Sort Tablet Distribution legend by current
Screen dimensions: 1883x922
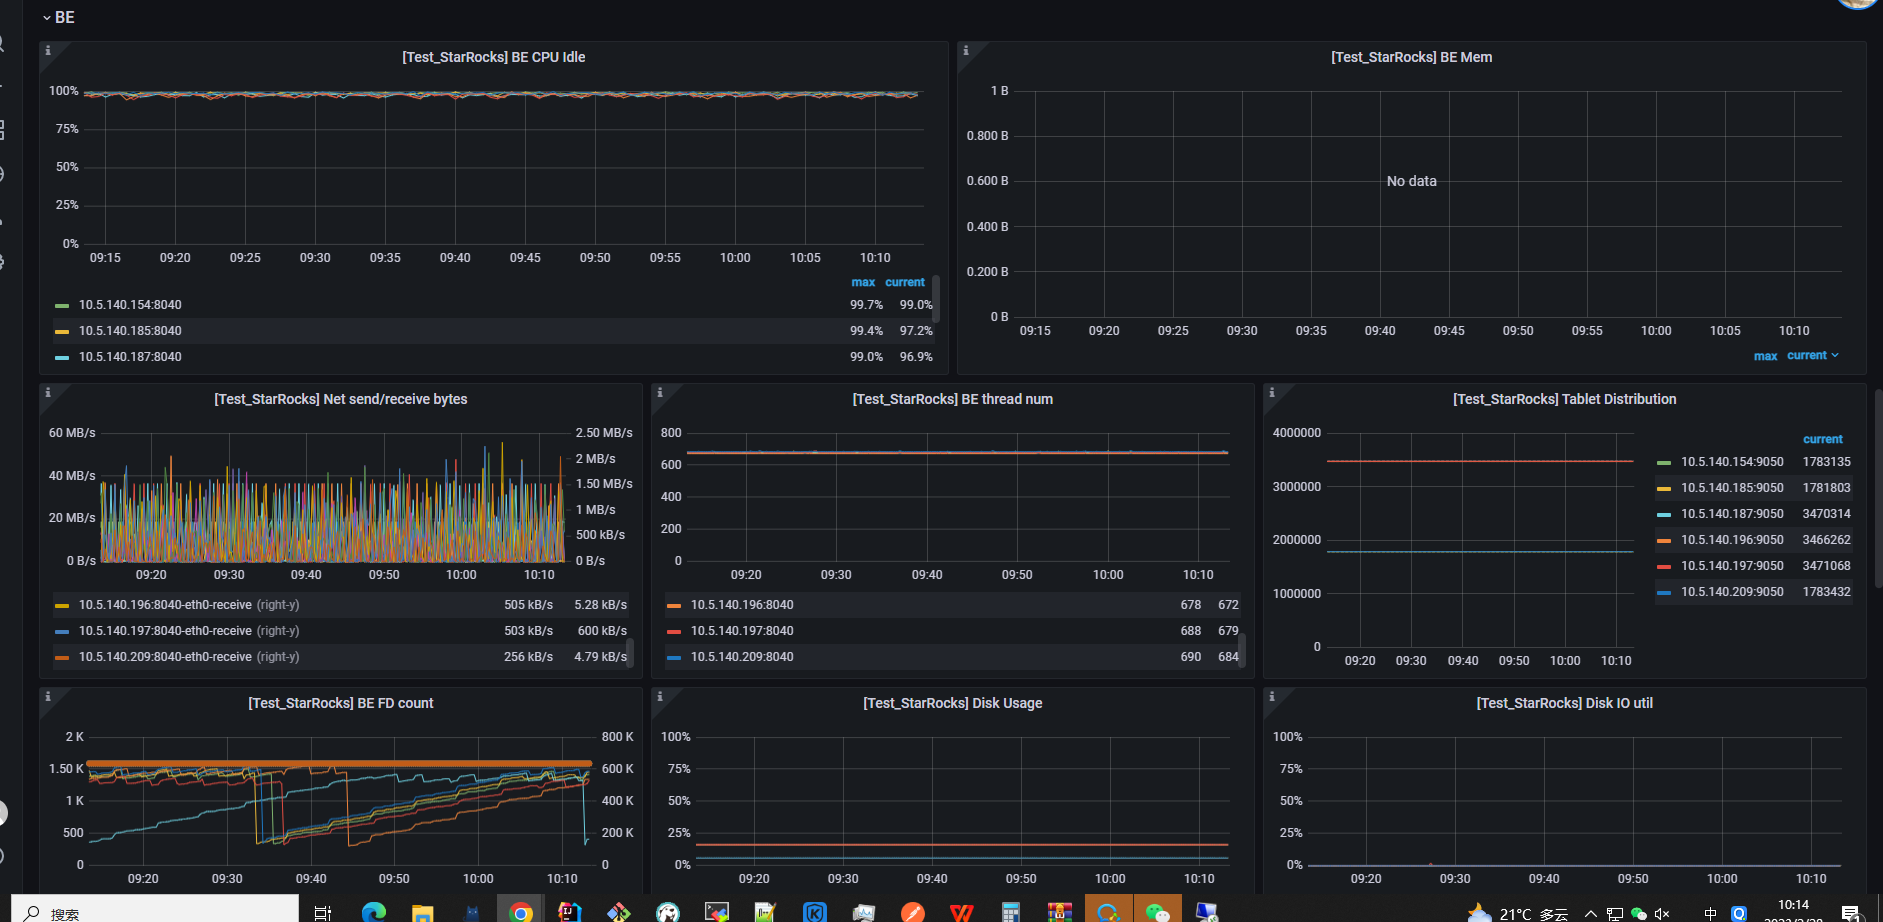(x=1822, y=440)
